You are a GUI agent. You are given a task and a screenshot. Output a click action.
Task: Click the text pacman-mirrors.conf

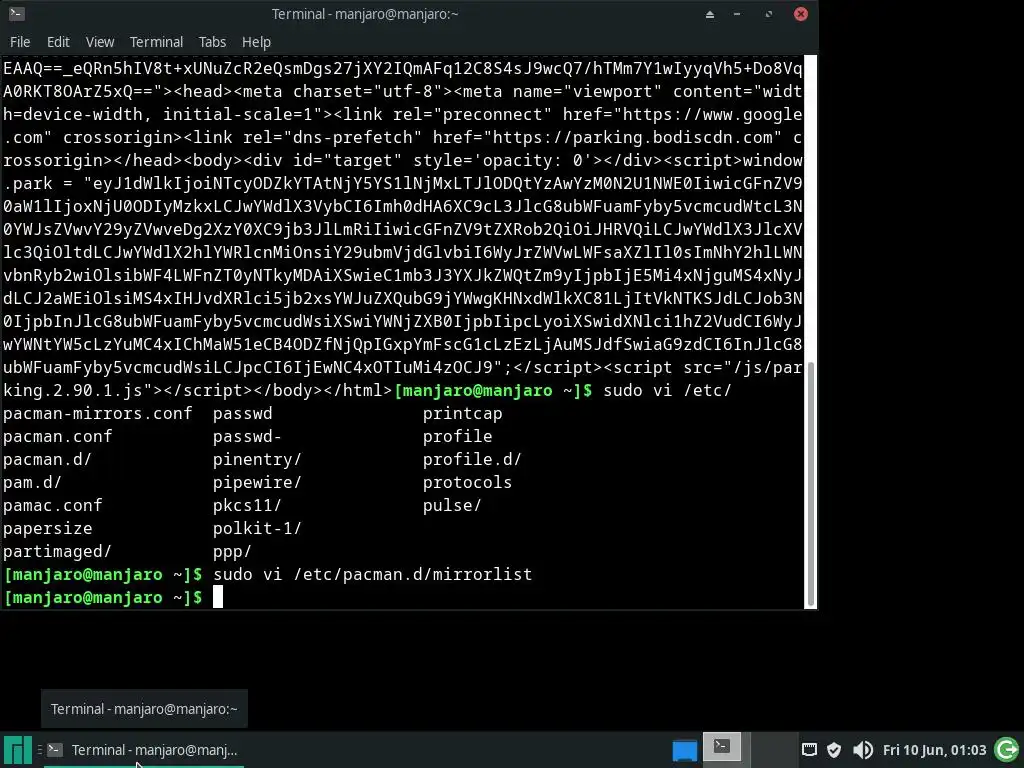click(x=97, y=413)
